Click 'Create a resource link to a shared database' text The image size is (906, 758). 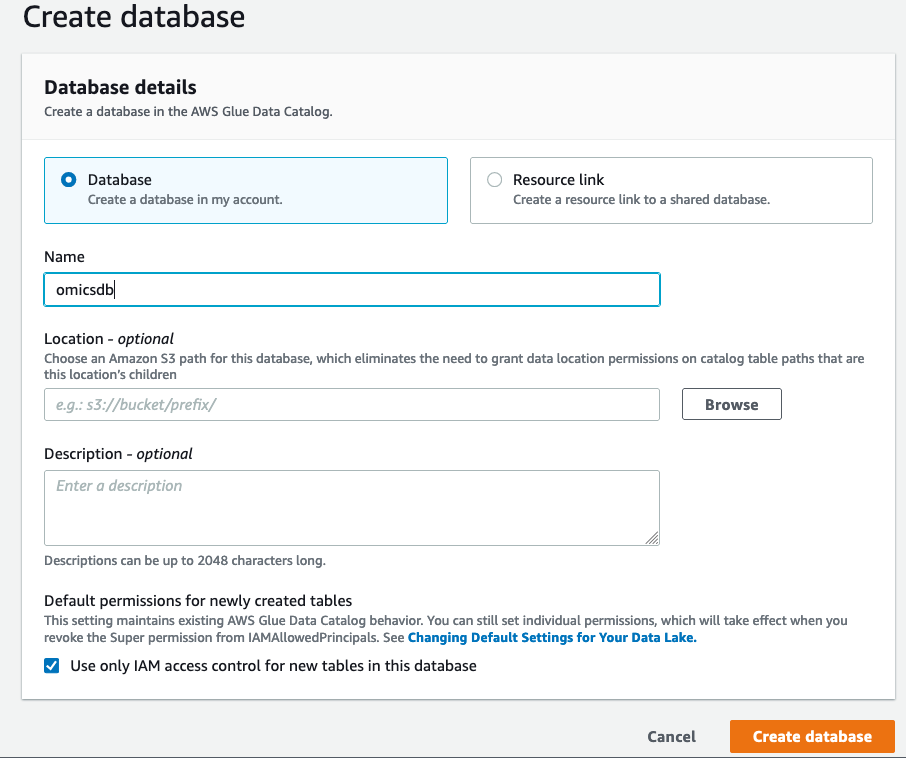coord(641,199)
